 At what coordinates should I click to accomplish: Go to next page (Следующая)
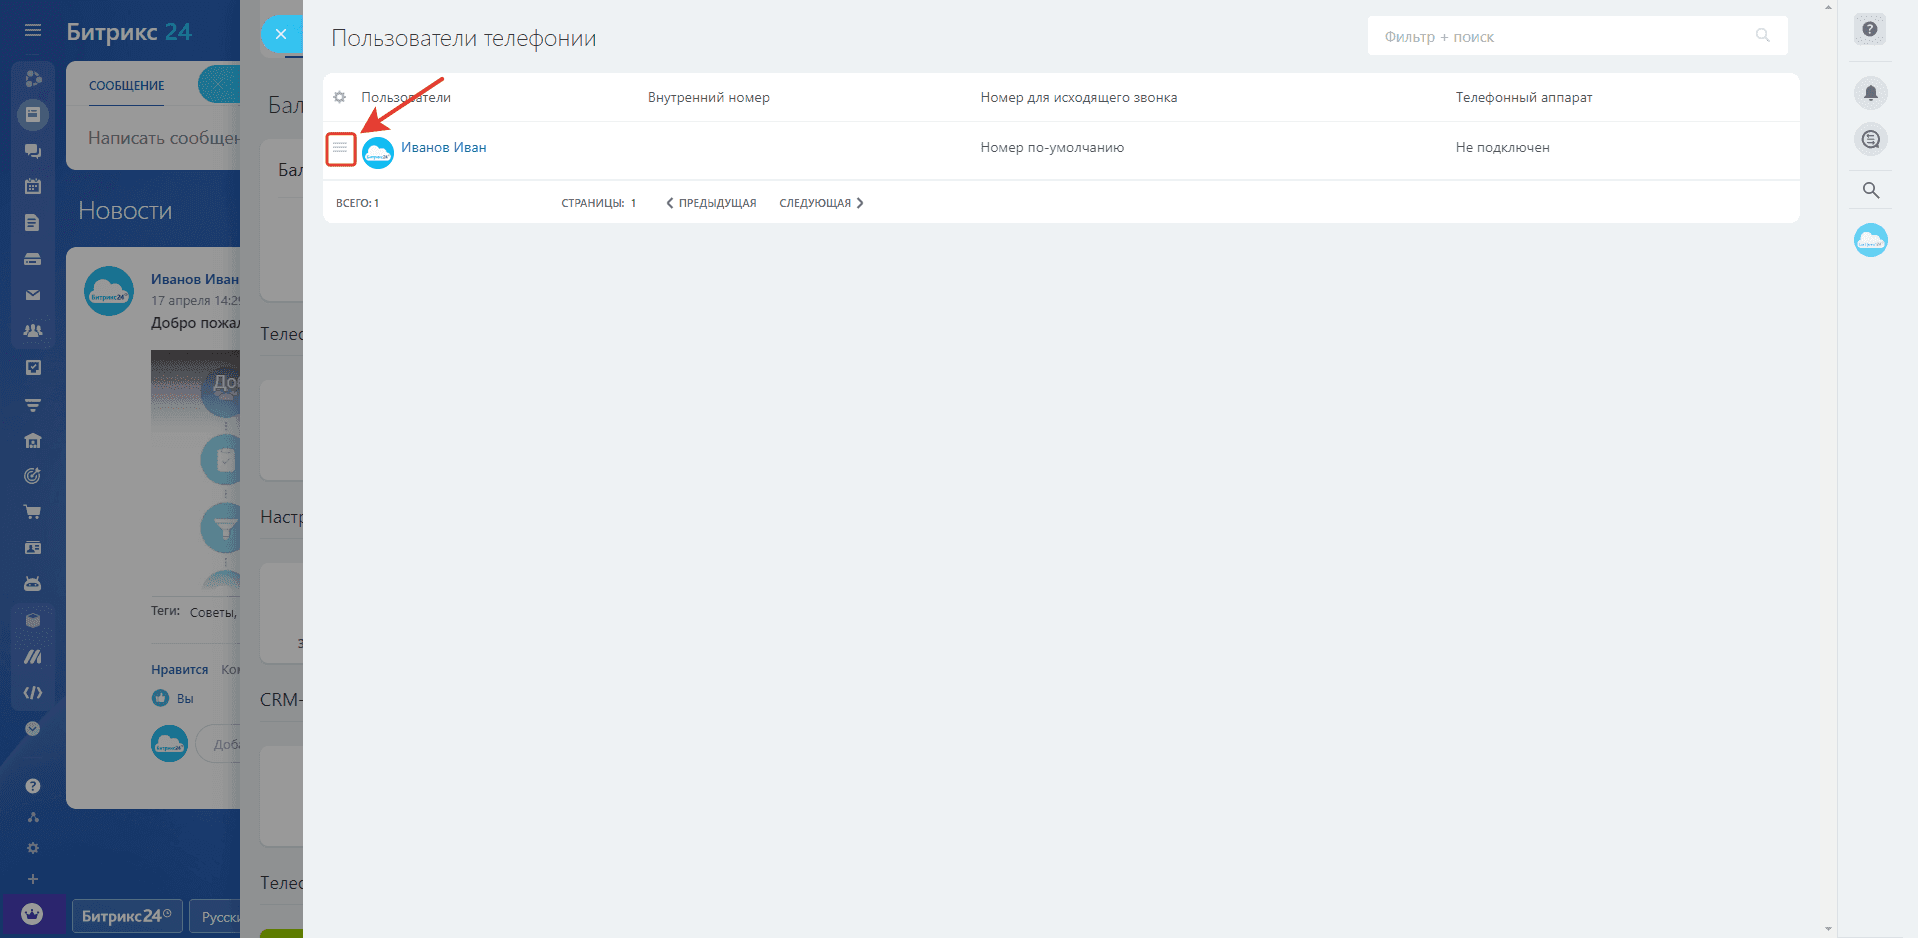[x=821, y=203]
